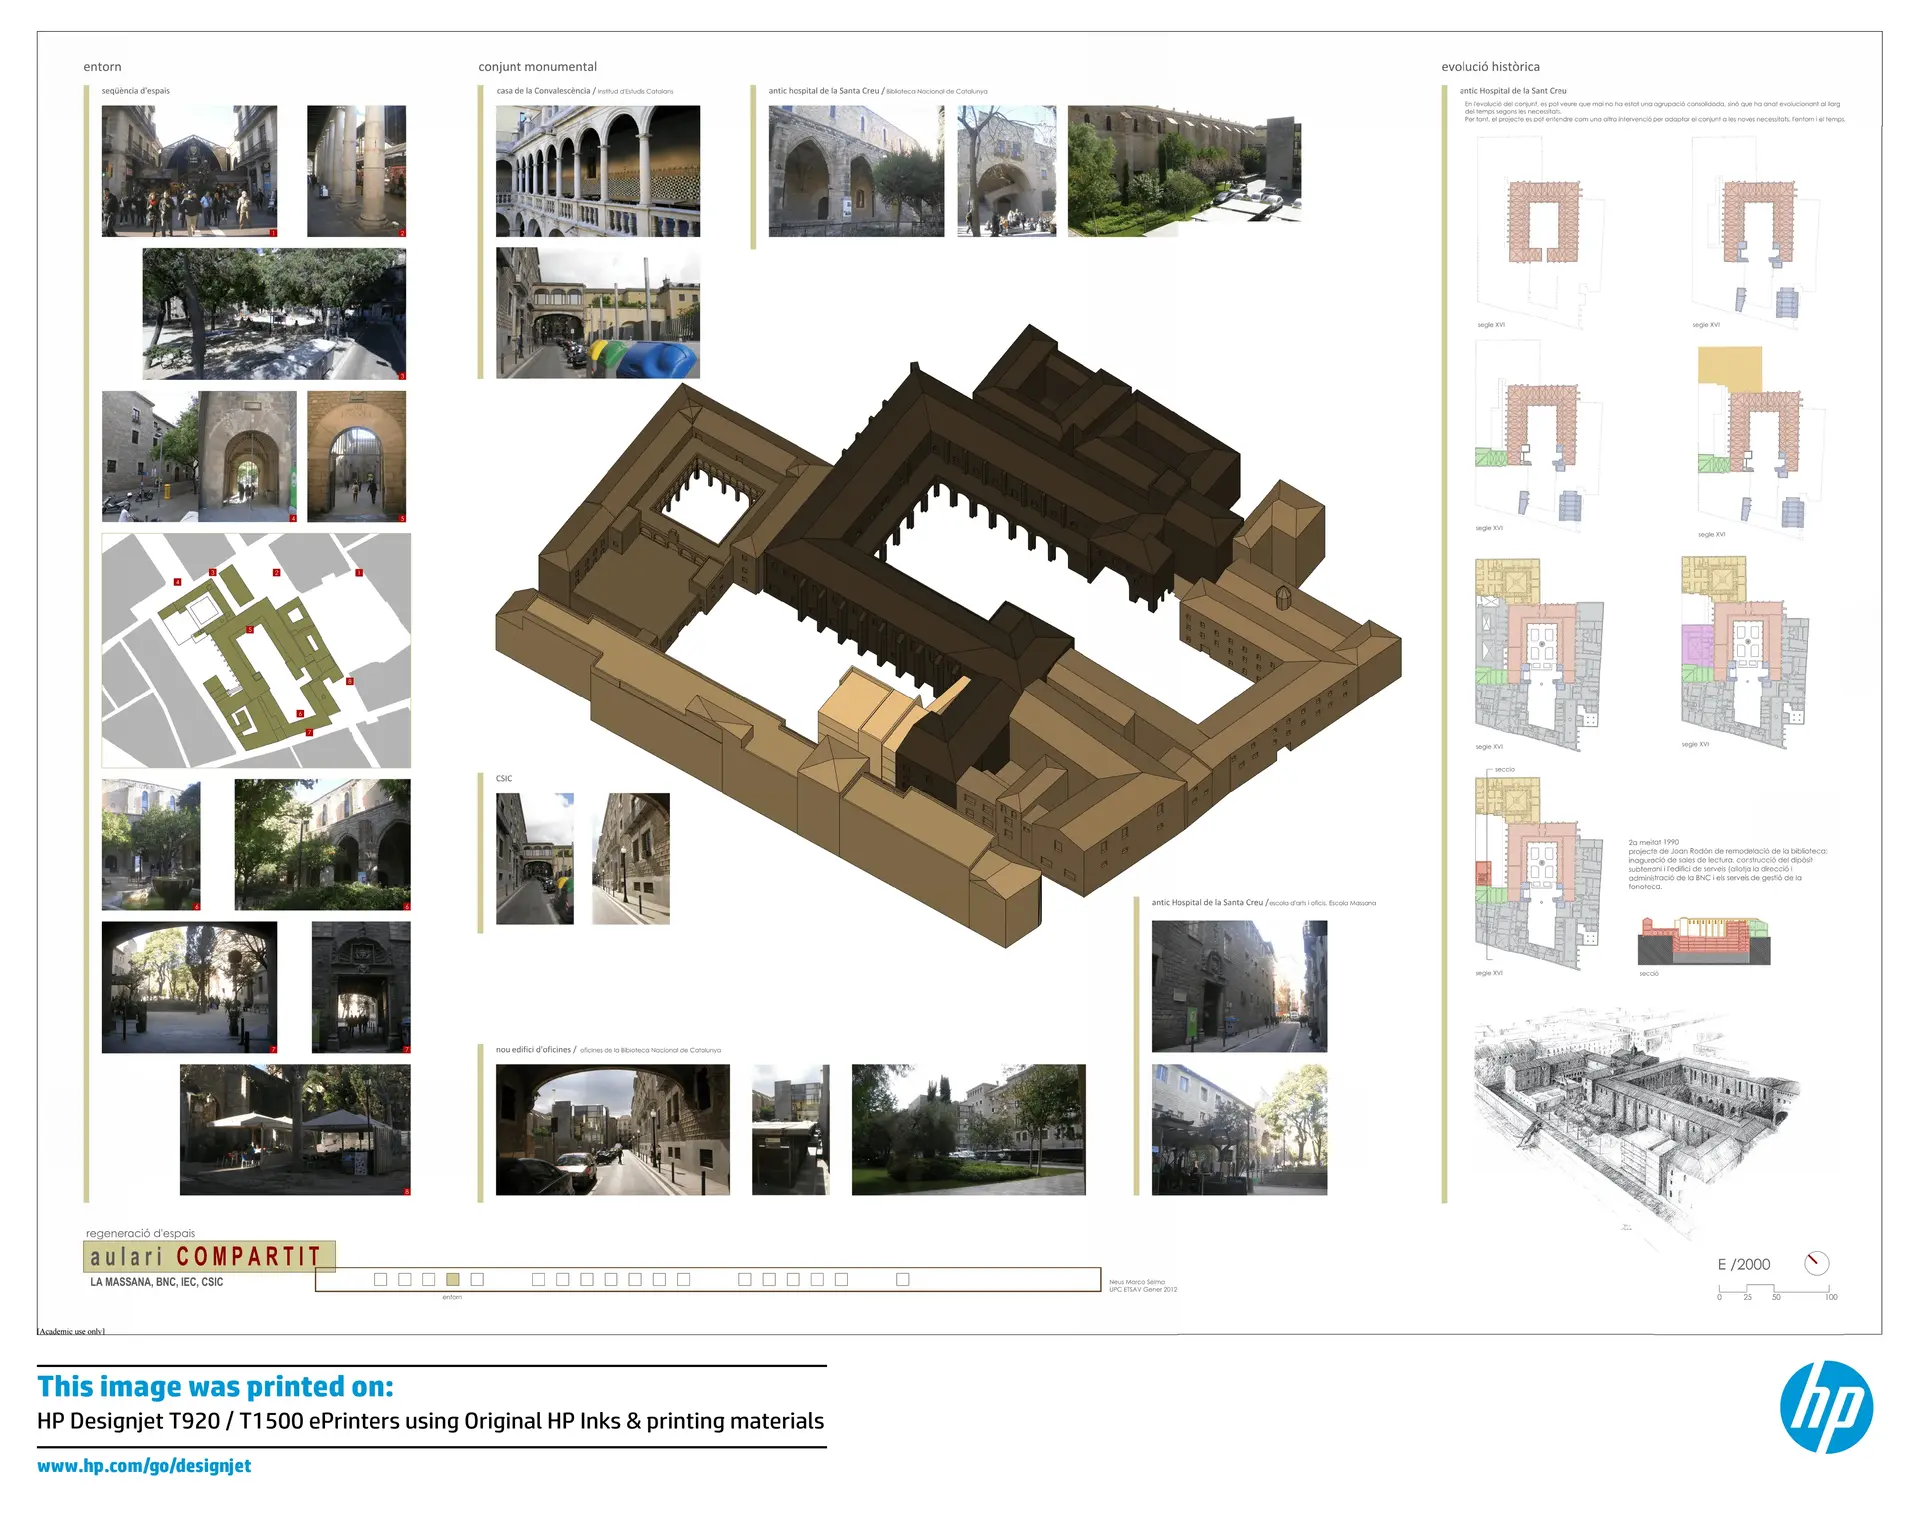Expand the CSIC photo group
The height and width of the screenshot is (1540, 1920).
(x=502, y=777)
